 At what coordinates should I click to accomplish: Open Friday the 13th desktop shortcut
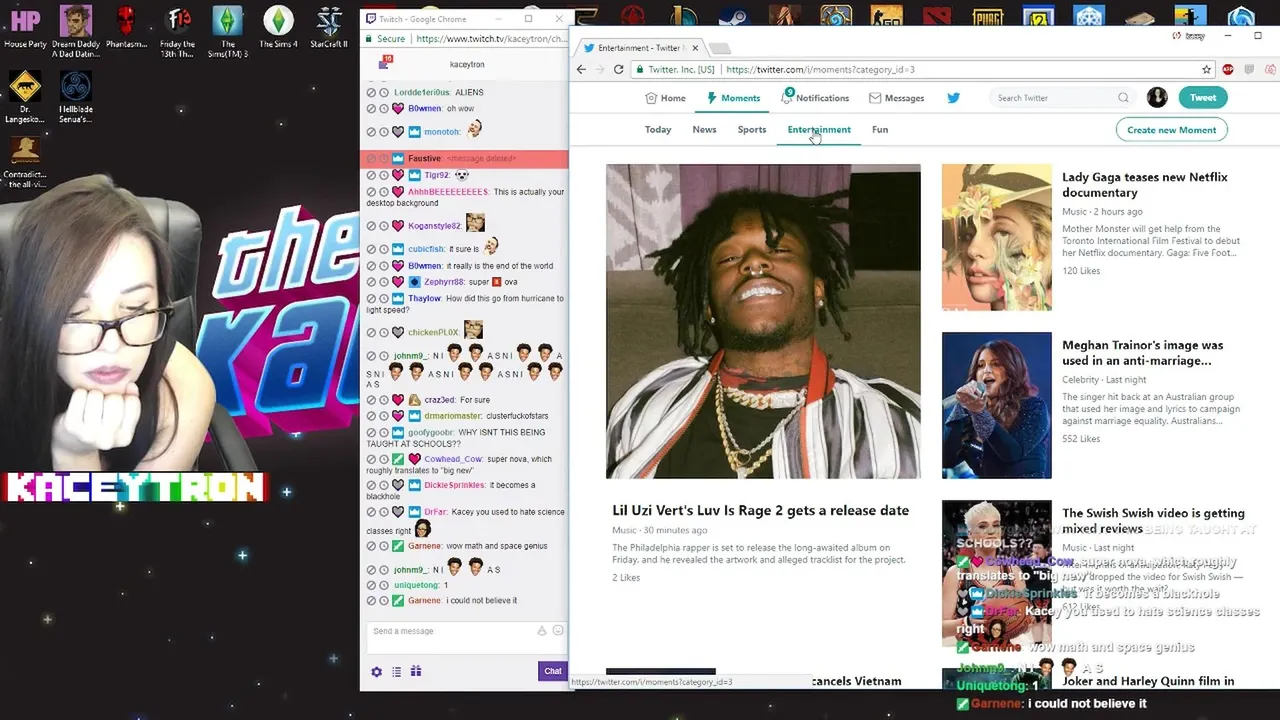tap(178, 32)
